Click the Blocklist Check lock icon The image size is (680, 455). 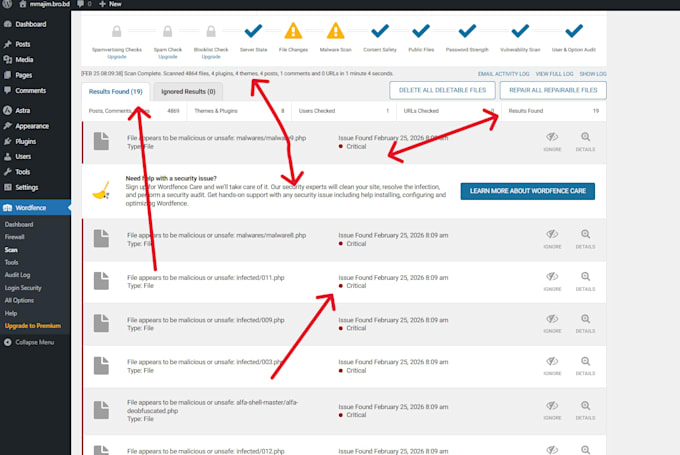(211, 31)
